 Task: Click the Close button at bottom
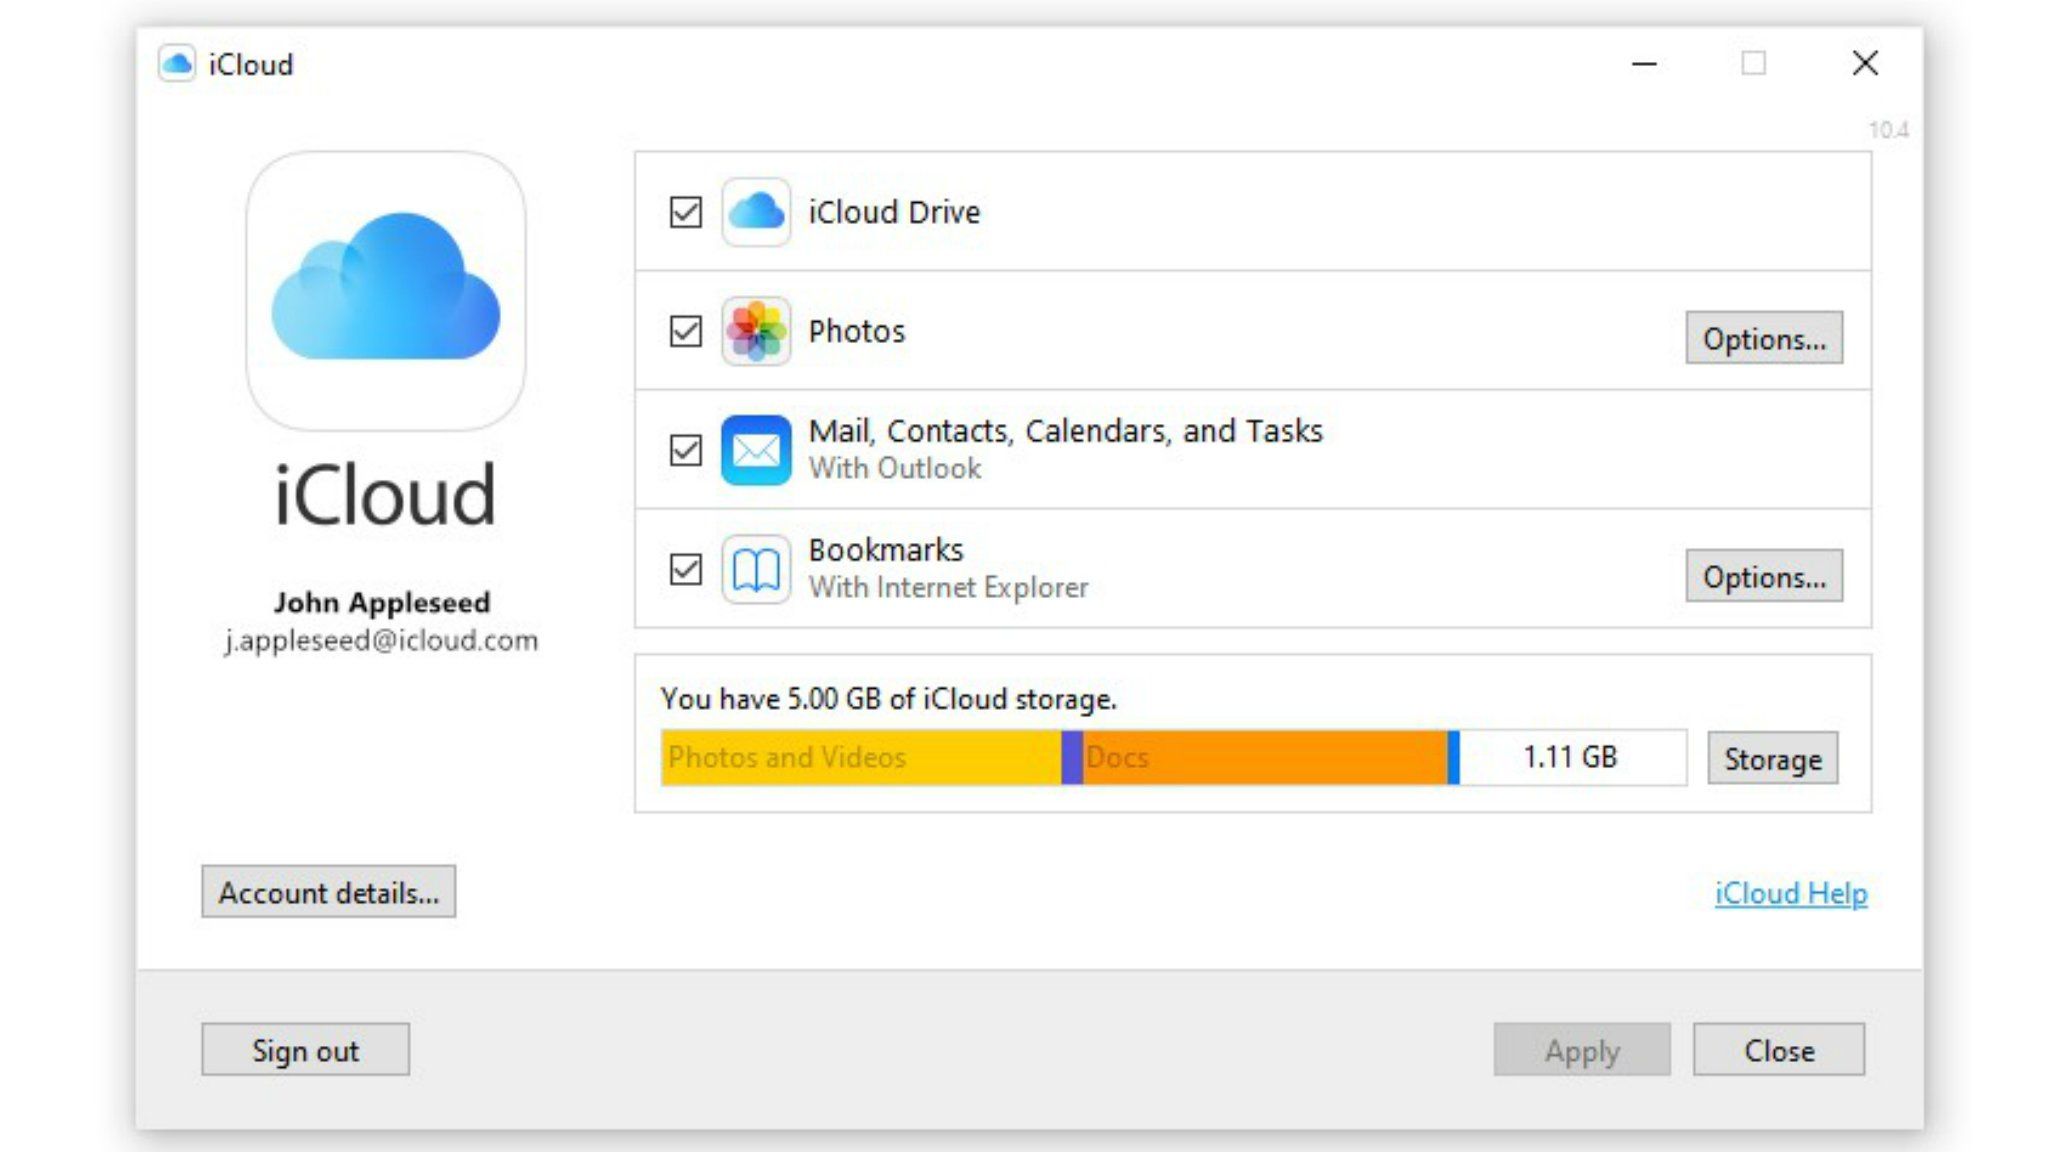point(1779,1050)
